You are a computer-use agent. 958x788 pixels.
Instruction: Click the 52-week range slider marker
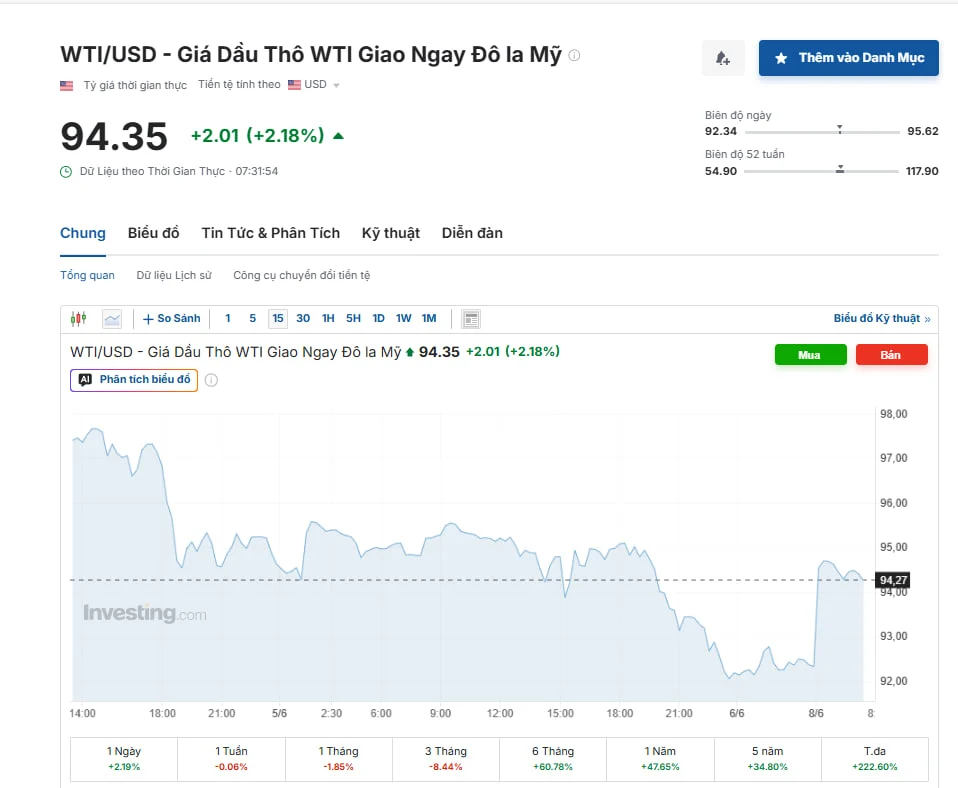(x=840, y=169)
